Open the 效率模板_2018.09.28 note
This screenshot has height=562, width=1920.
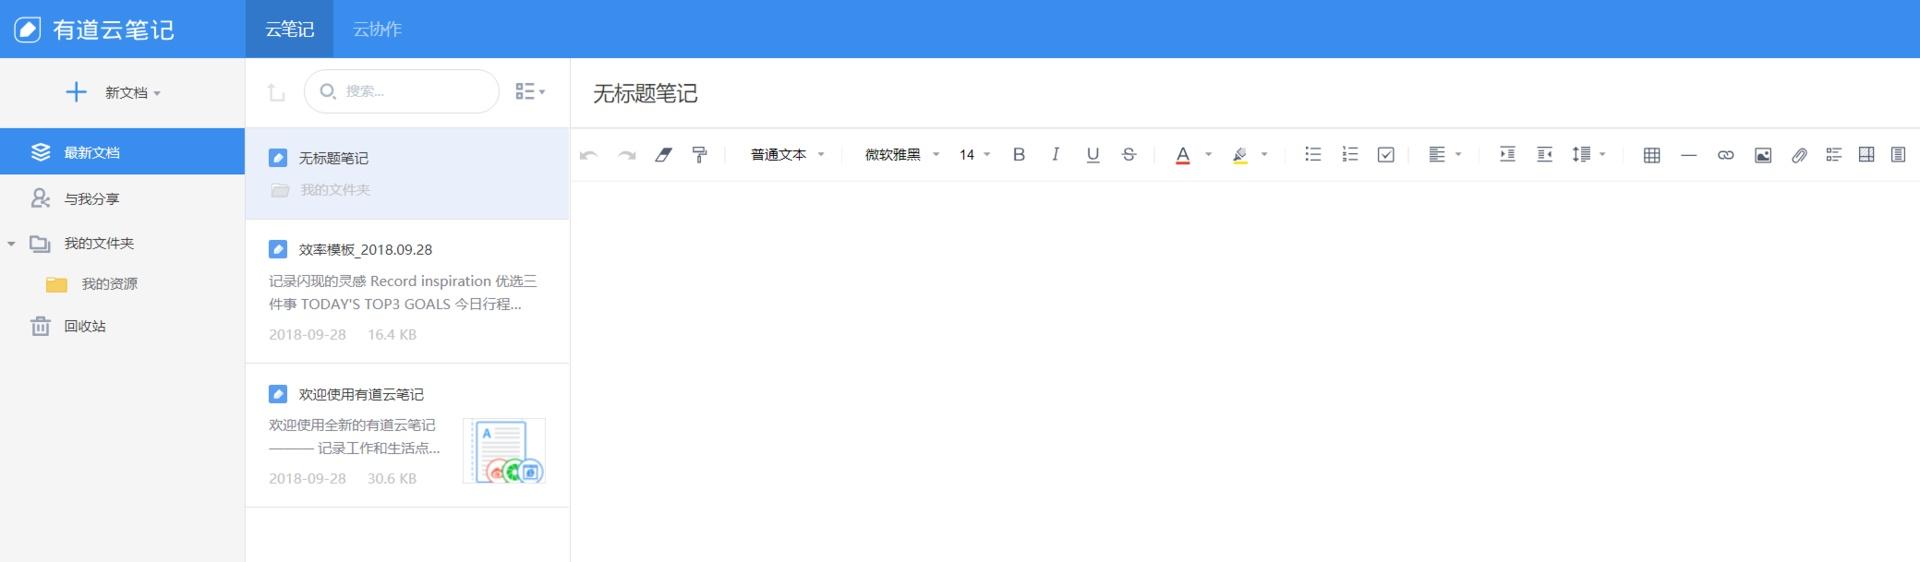[x=408, y=291]
